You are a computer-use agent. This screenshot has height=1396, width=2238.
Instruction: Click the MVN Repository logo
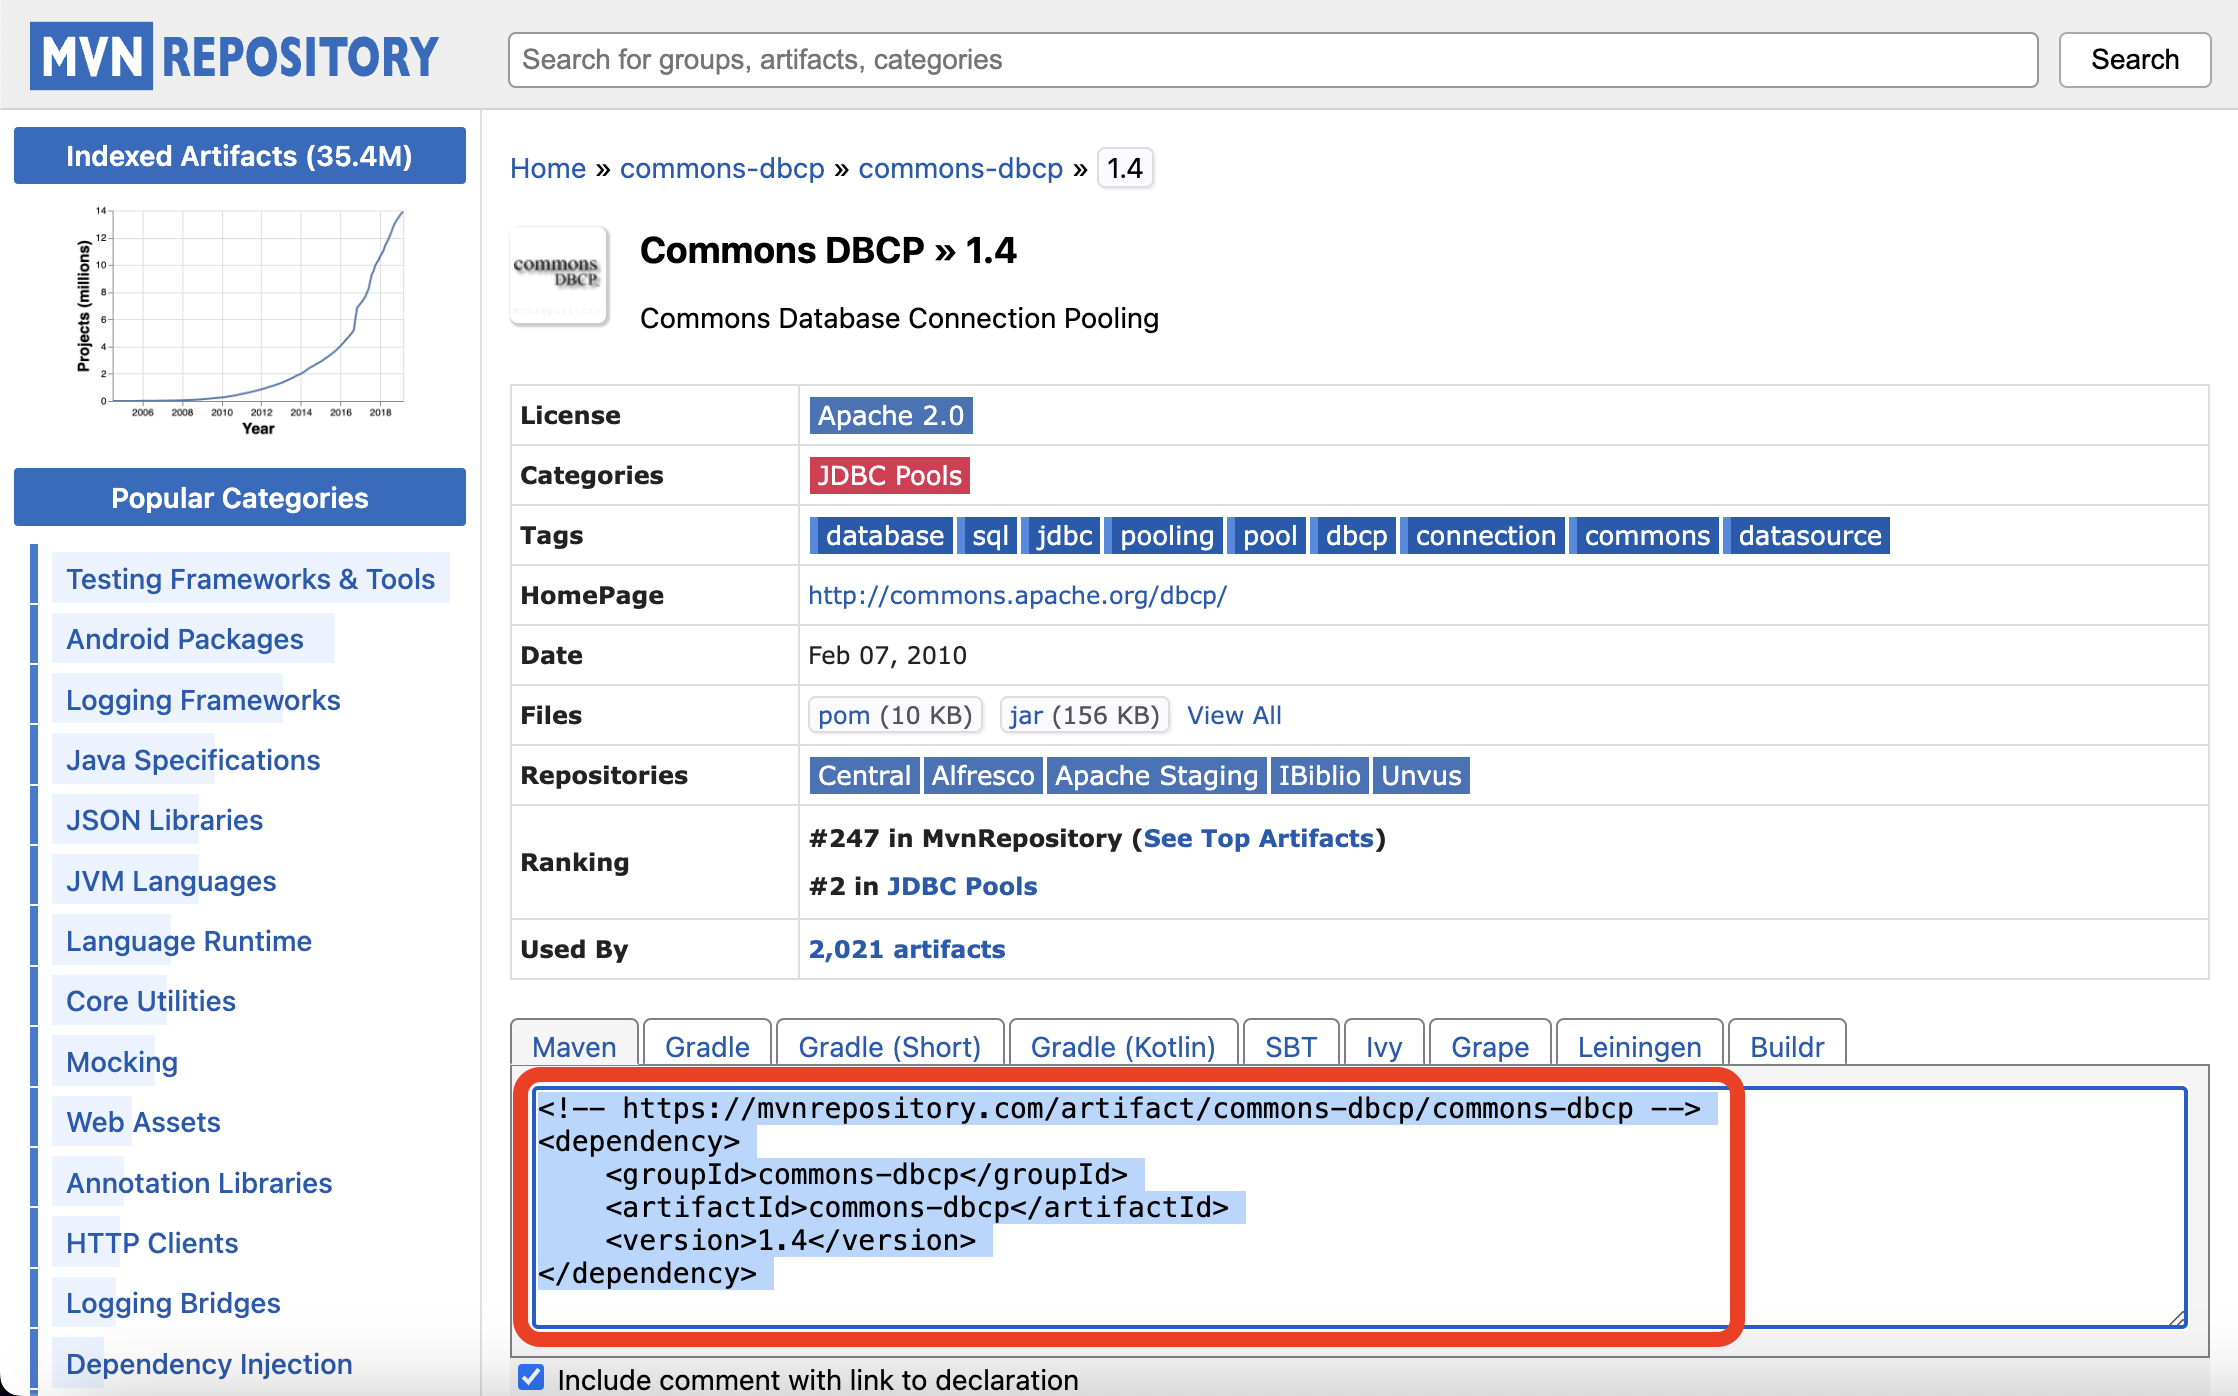[233, 56]
